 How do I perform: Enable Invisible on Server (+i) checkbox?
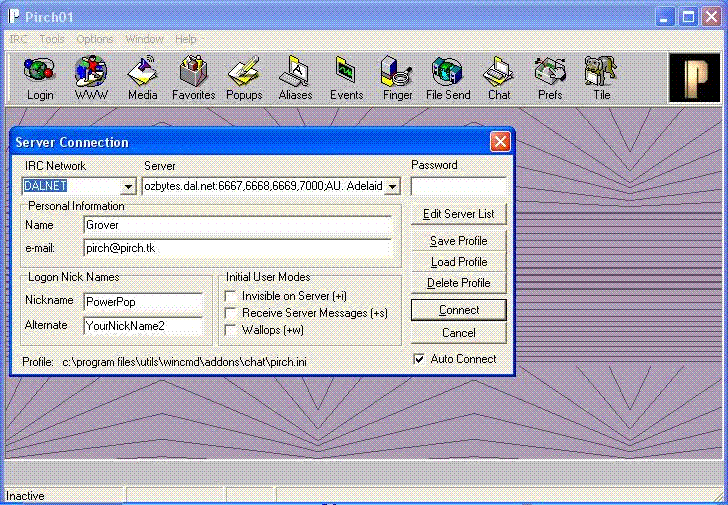(x=231, y=297)
